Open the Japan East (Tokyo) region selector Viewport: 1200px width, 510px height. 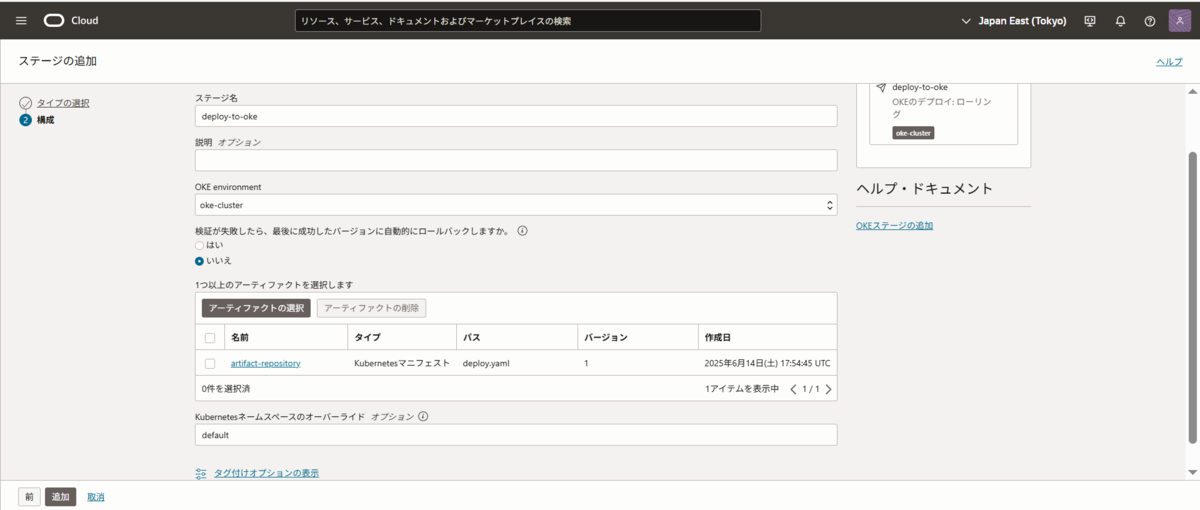coord(1013,21)
